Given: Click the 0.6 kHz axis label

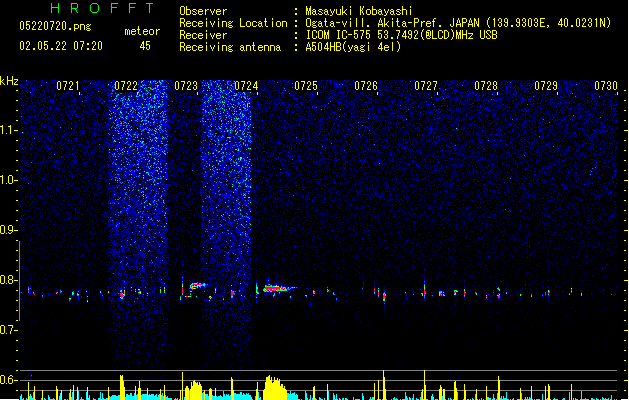Looking at the screenshot, I should point(8,380).
